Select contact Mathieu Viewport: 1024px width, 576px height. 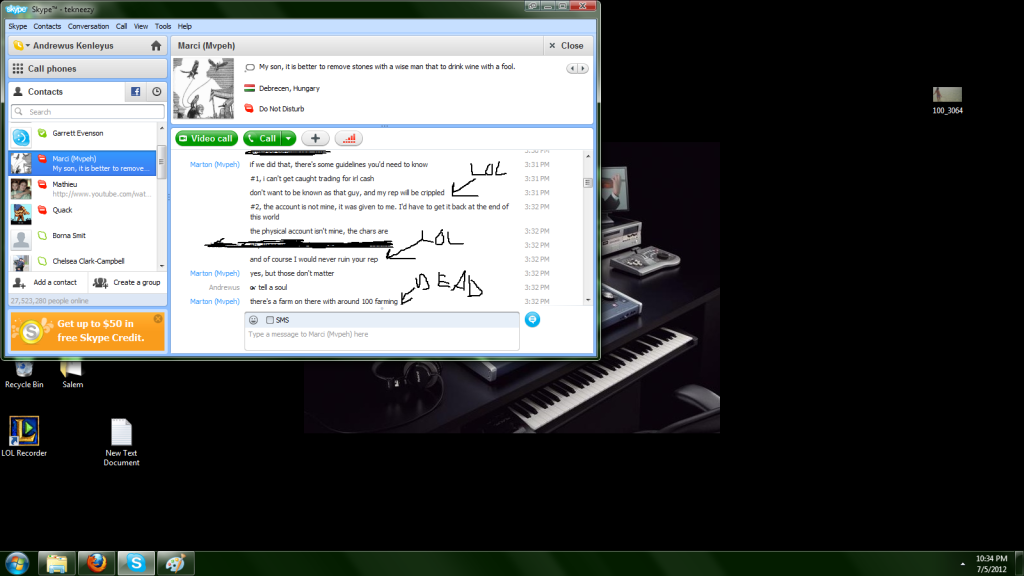[83, 189]
